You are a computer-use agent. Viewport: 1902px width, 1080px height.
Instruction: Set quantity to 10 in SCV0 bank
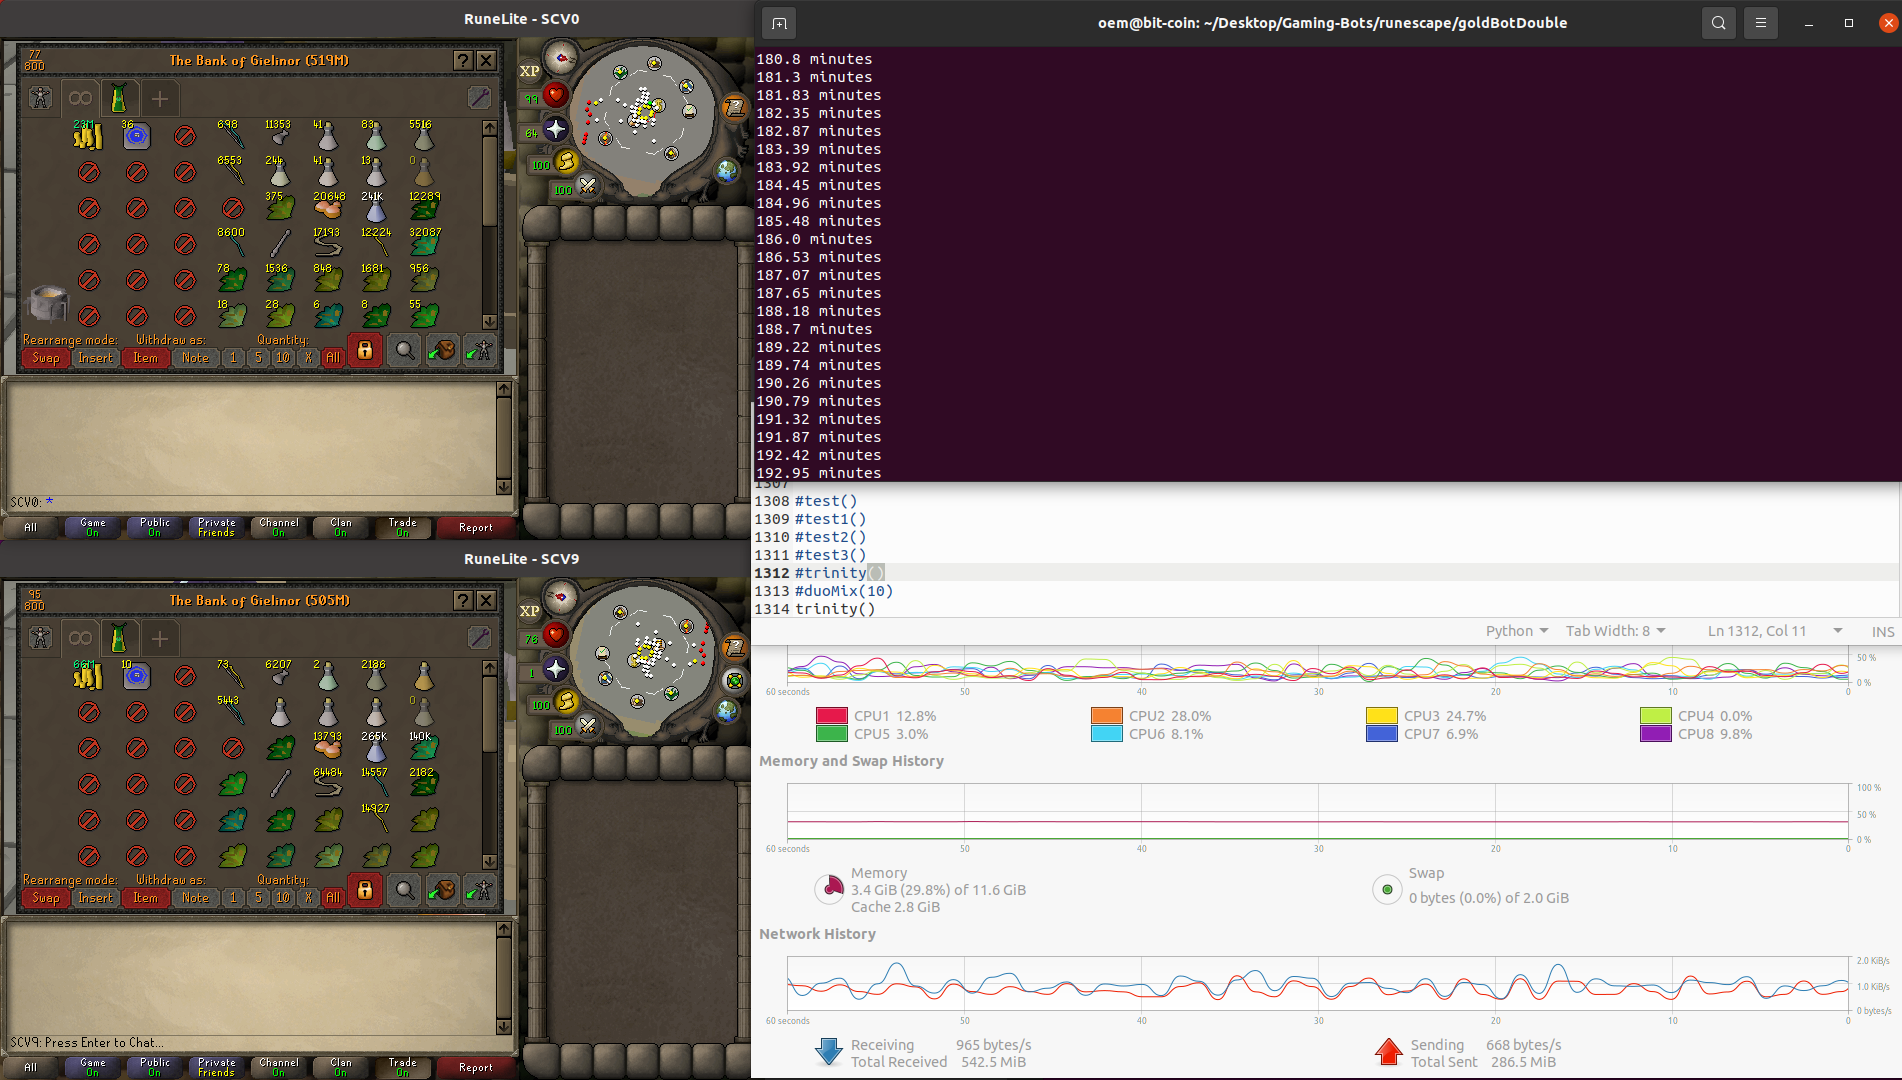[283, 357]
